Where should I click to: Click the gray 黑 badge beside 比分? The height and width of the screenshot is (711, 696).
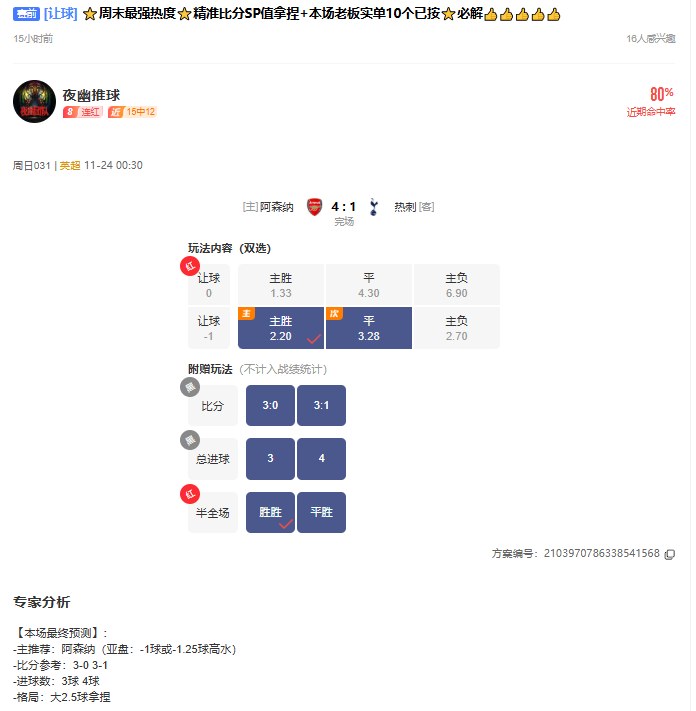pos(190,387)
